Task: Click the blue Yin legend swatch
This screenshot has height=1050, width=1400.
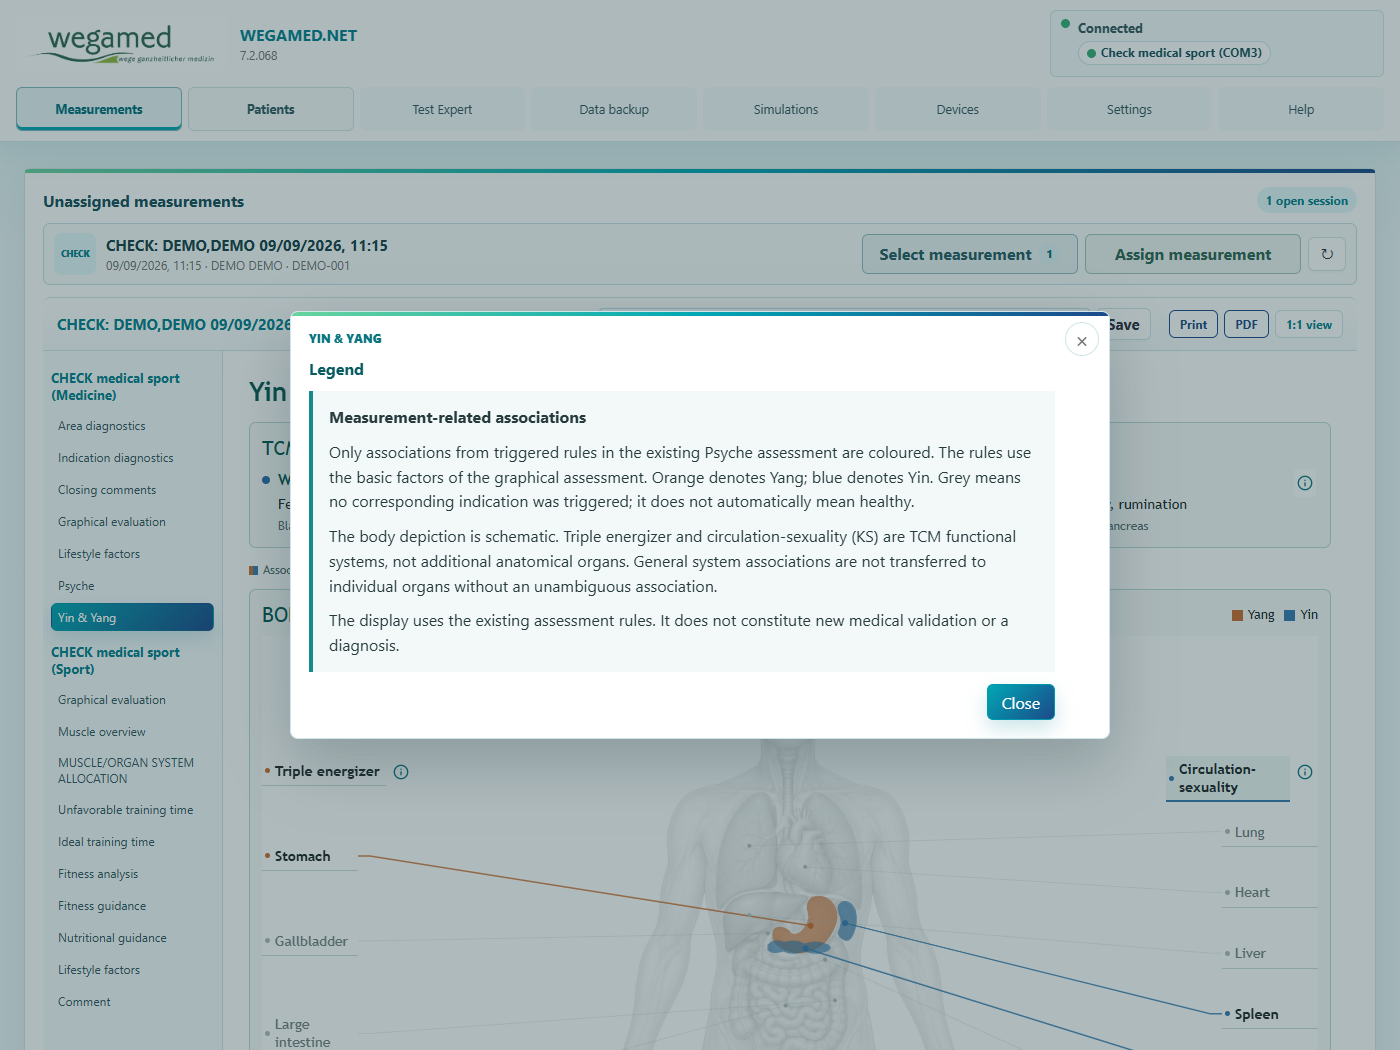Action: point(1290,615)
